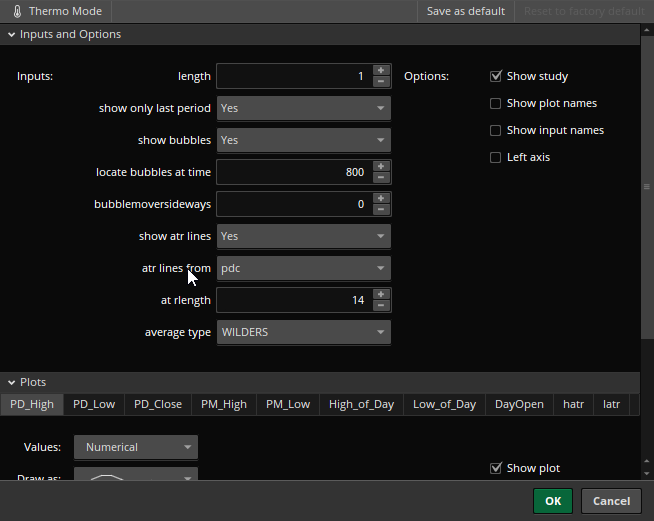Click Save as default button

[x=466, y=11]
